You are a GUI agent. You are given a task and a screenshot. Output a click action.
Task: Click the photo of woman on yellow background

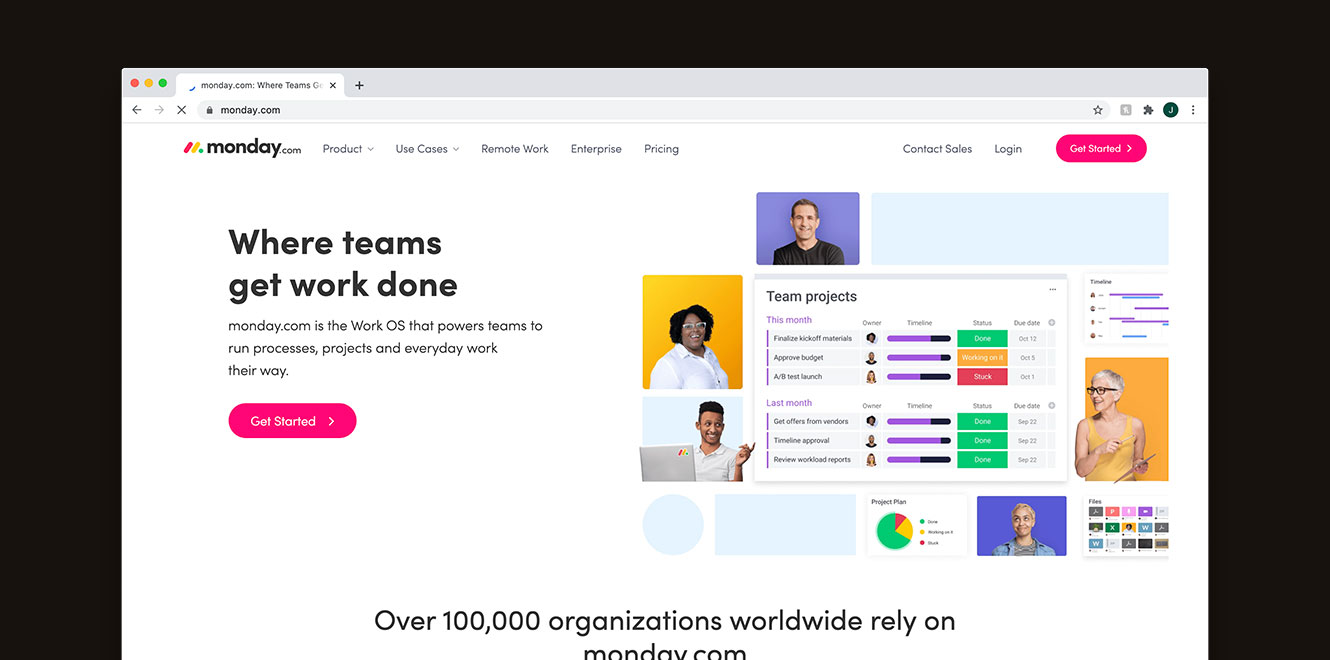click(x=692, y=332)
